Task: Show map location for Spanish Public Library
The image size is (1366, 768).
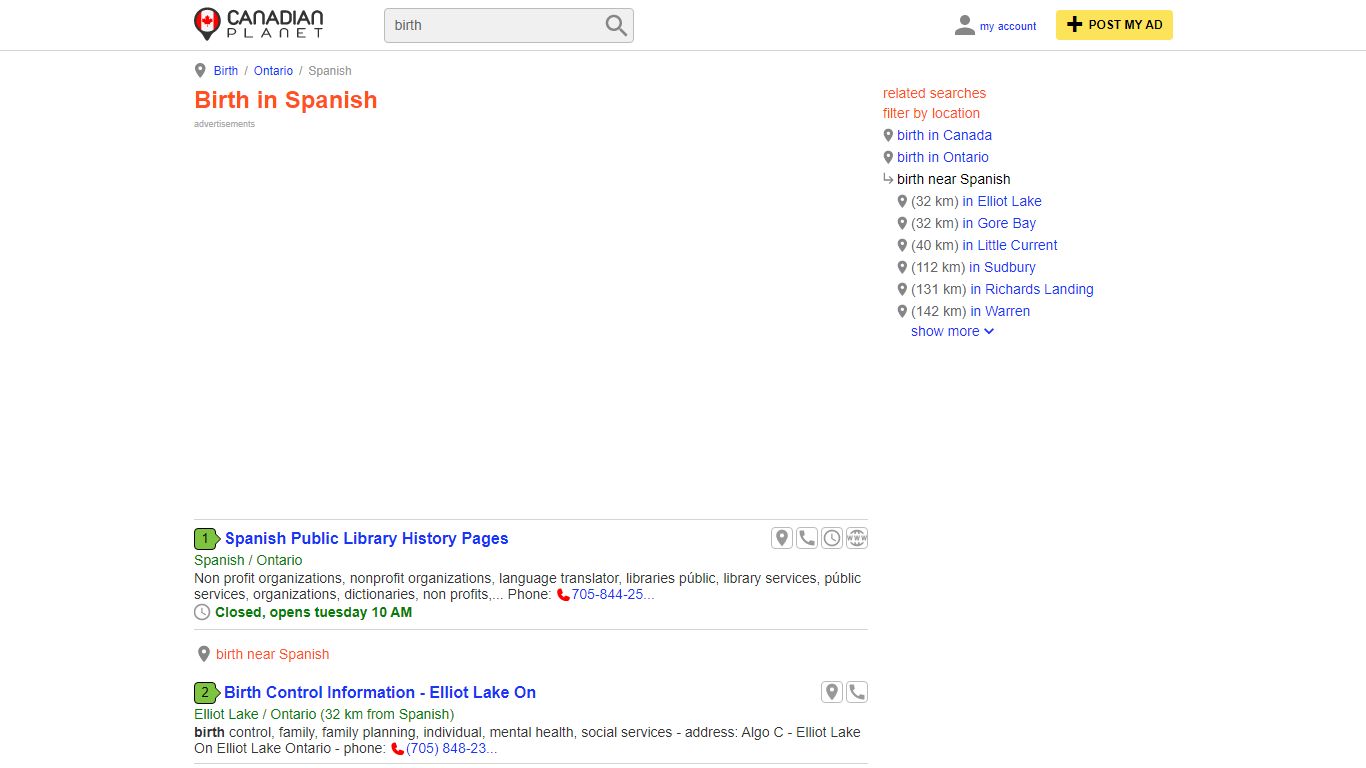Action: tap(782, 538)
